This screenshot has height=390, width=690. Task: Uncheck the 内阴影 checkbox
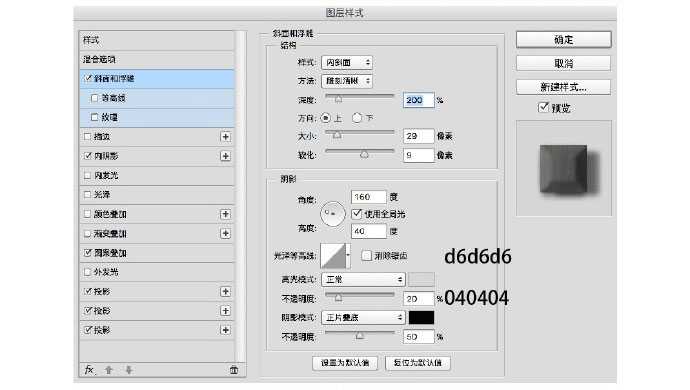point(88,156)
